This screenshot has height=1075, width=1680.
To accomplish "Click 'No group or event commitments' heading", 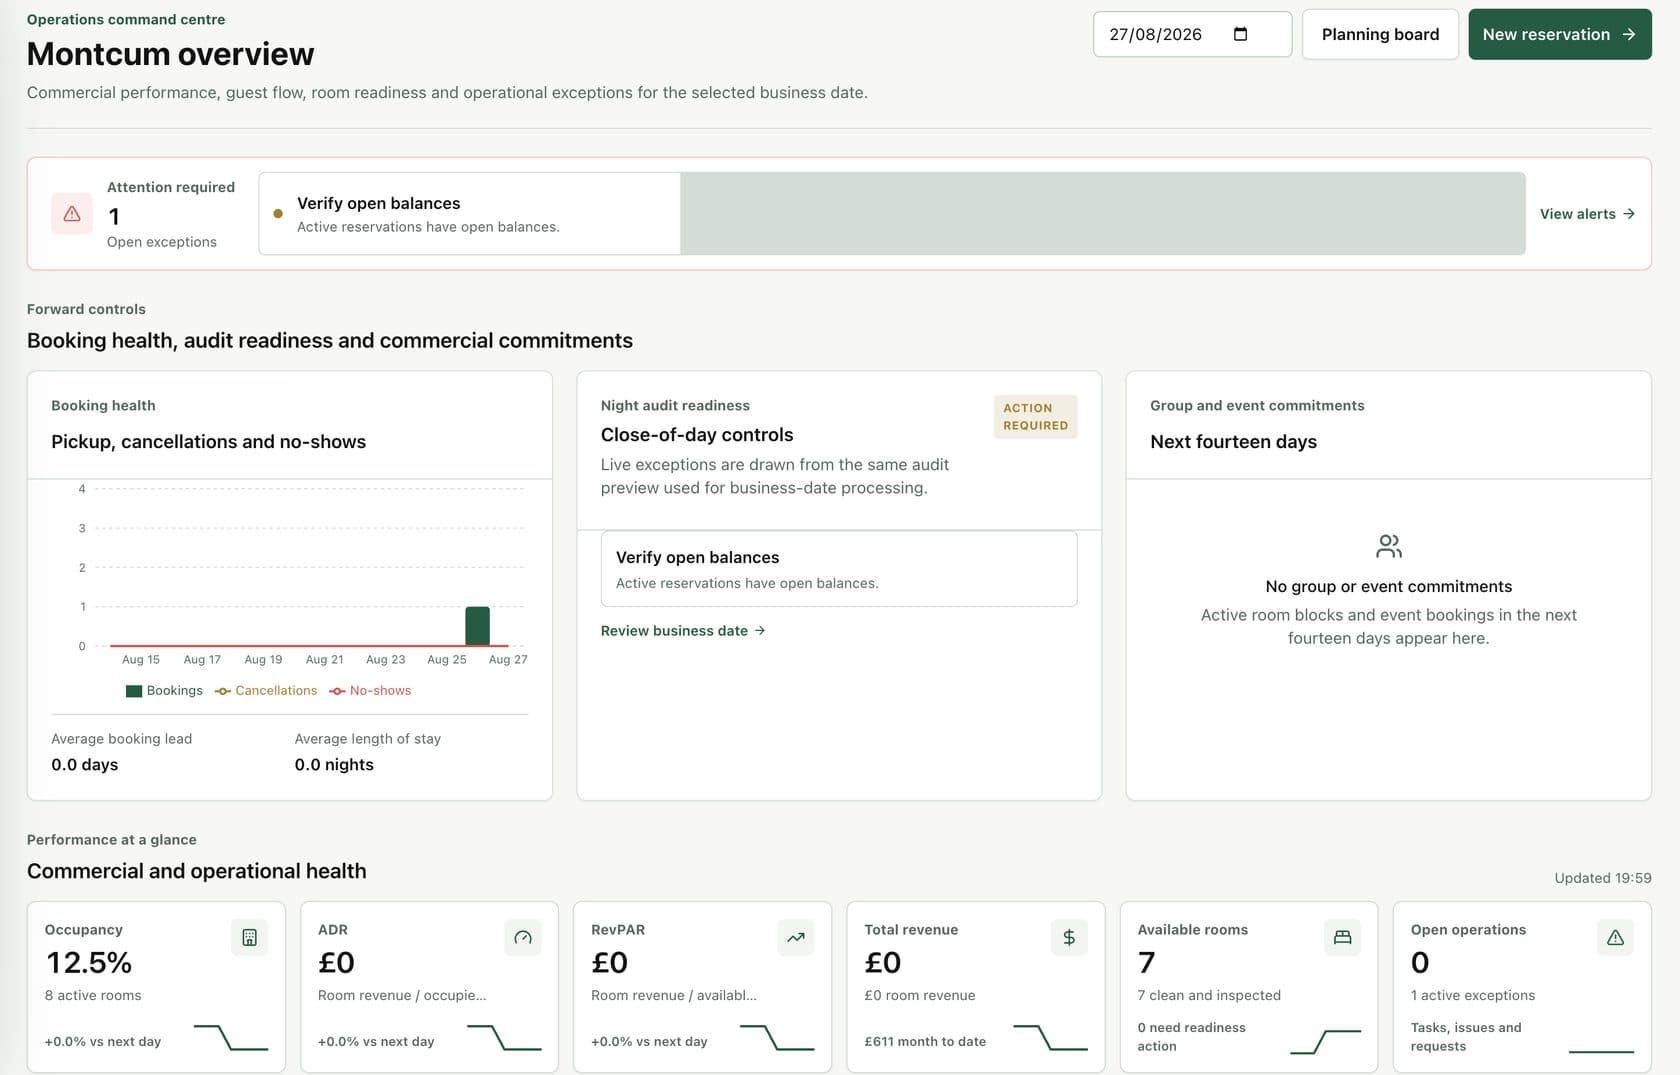I will click(x=1389, y=587).
